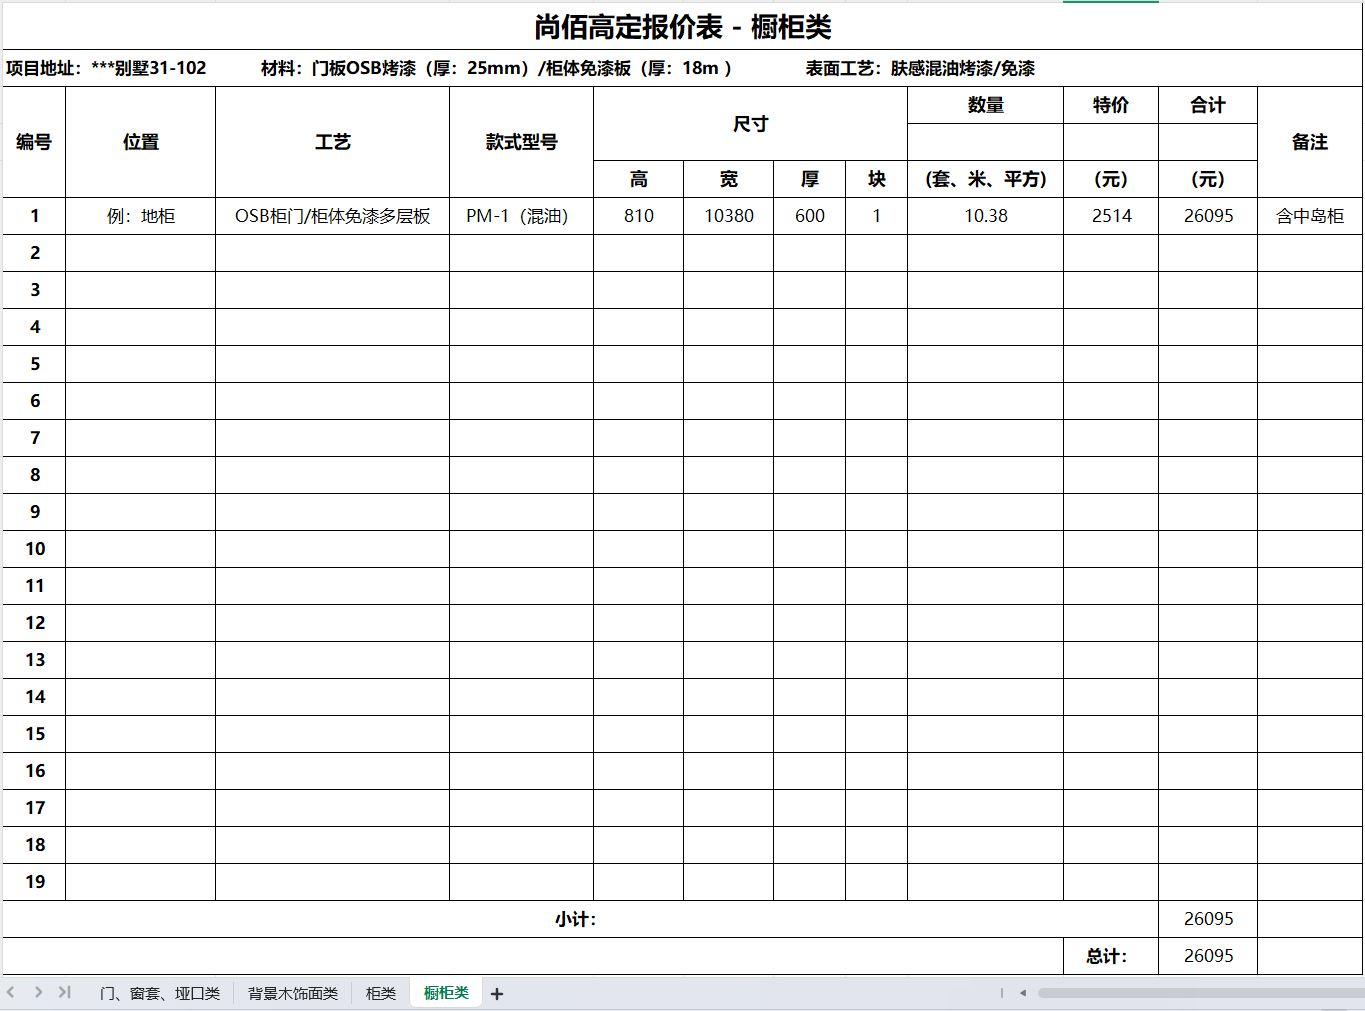Click the horizontal scrollbar track
1365x1011 pixels.
click(x=1200, y=993)
